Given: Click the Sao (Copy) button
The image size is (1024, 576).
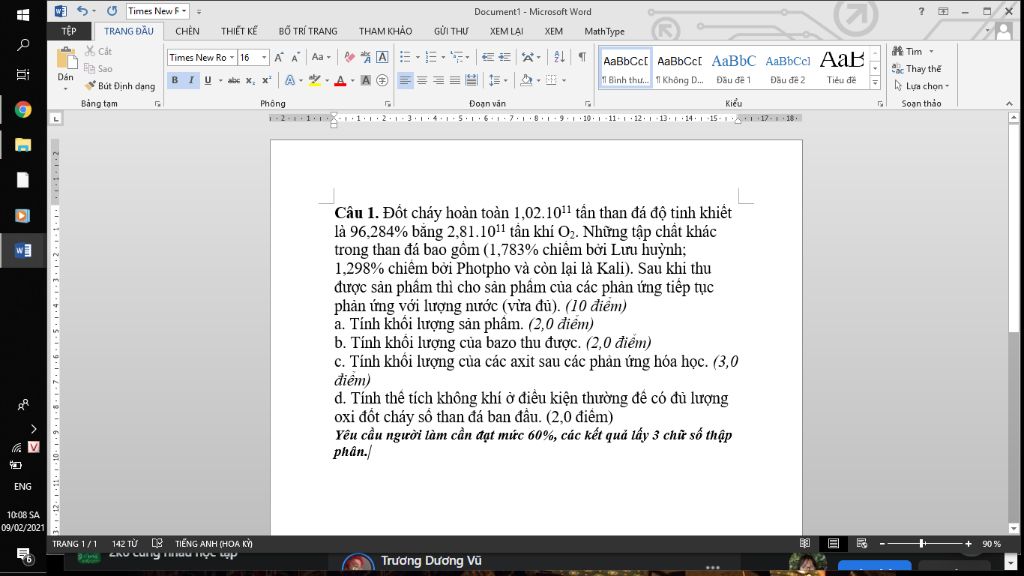Looking at the screenshot, I should coord(98,69).
